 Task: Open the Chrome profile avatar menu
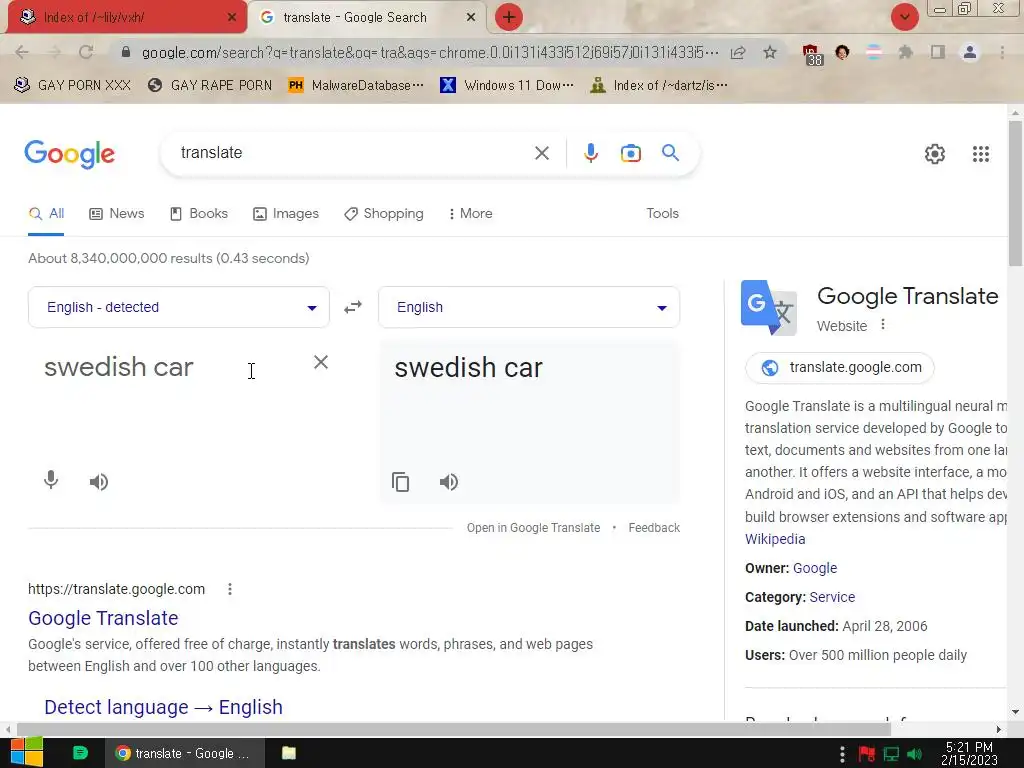pyautogui.click(x=970, y=52)
